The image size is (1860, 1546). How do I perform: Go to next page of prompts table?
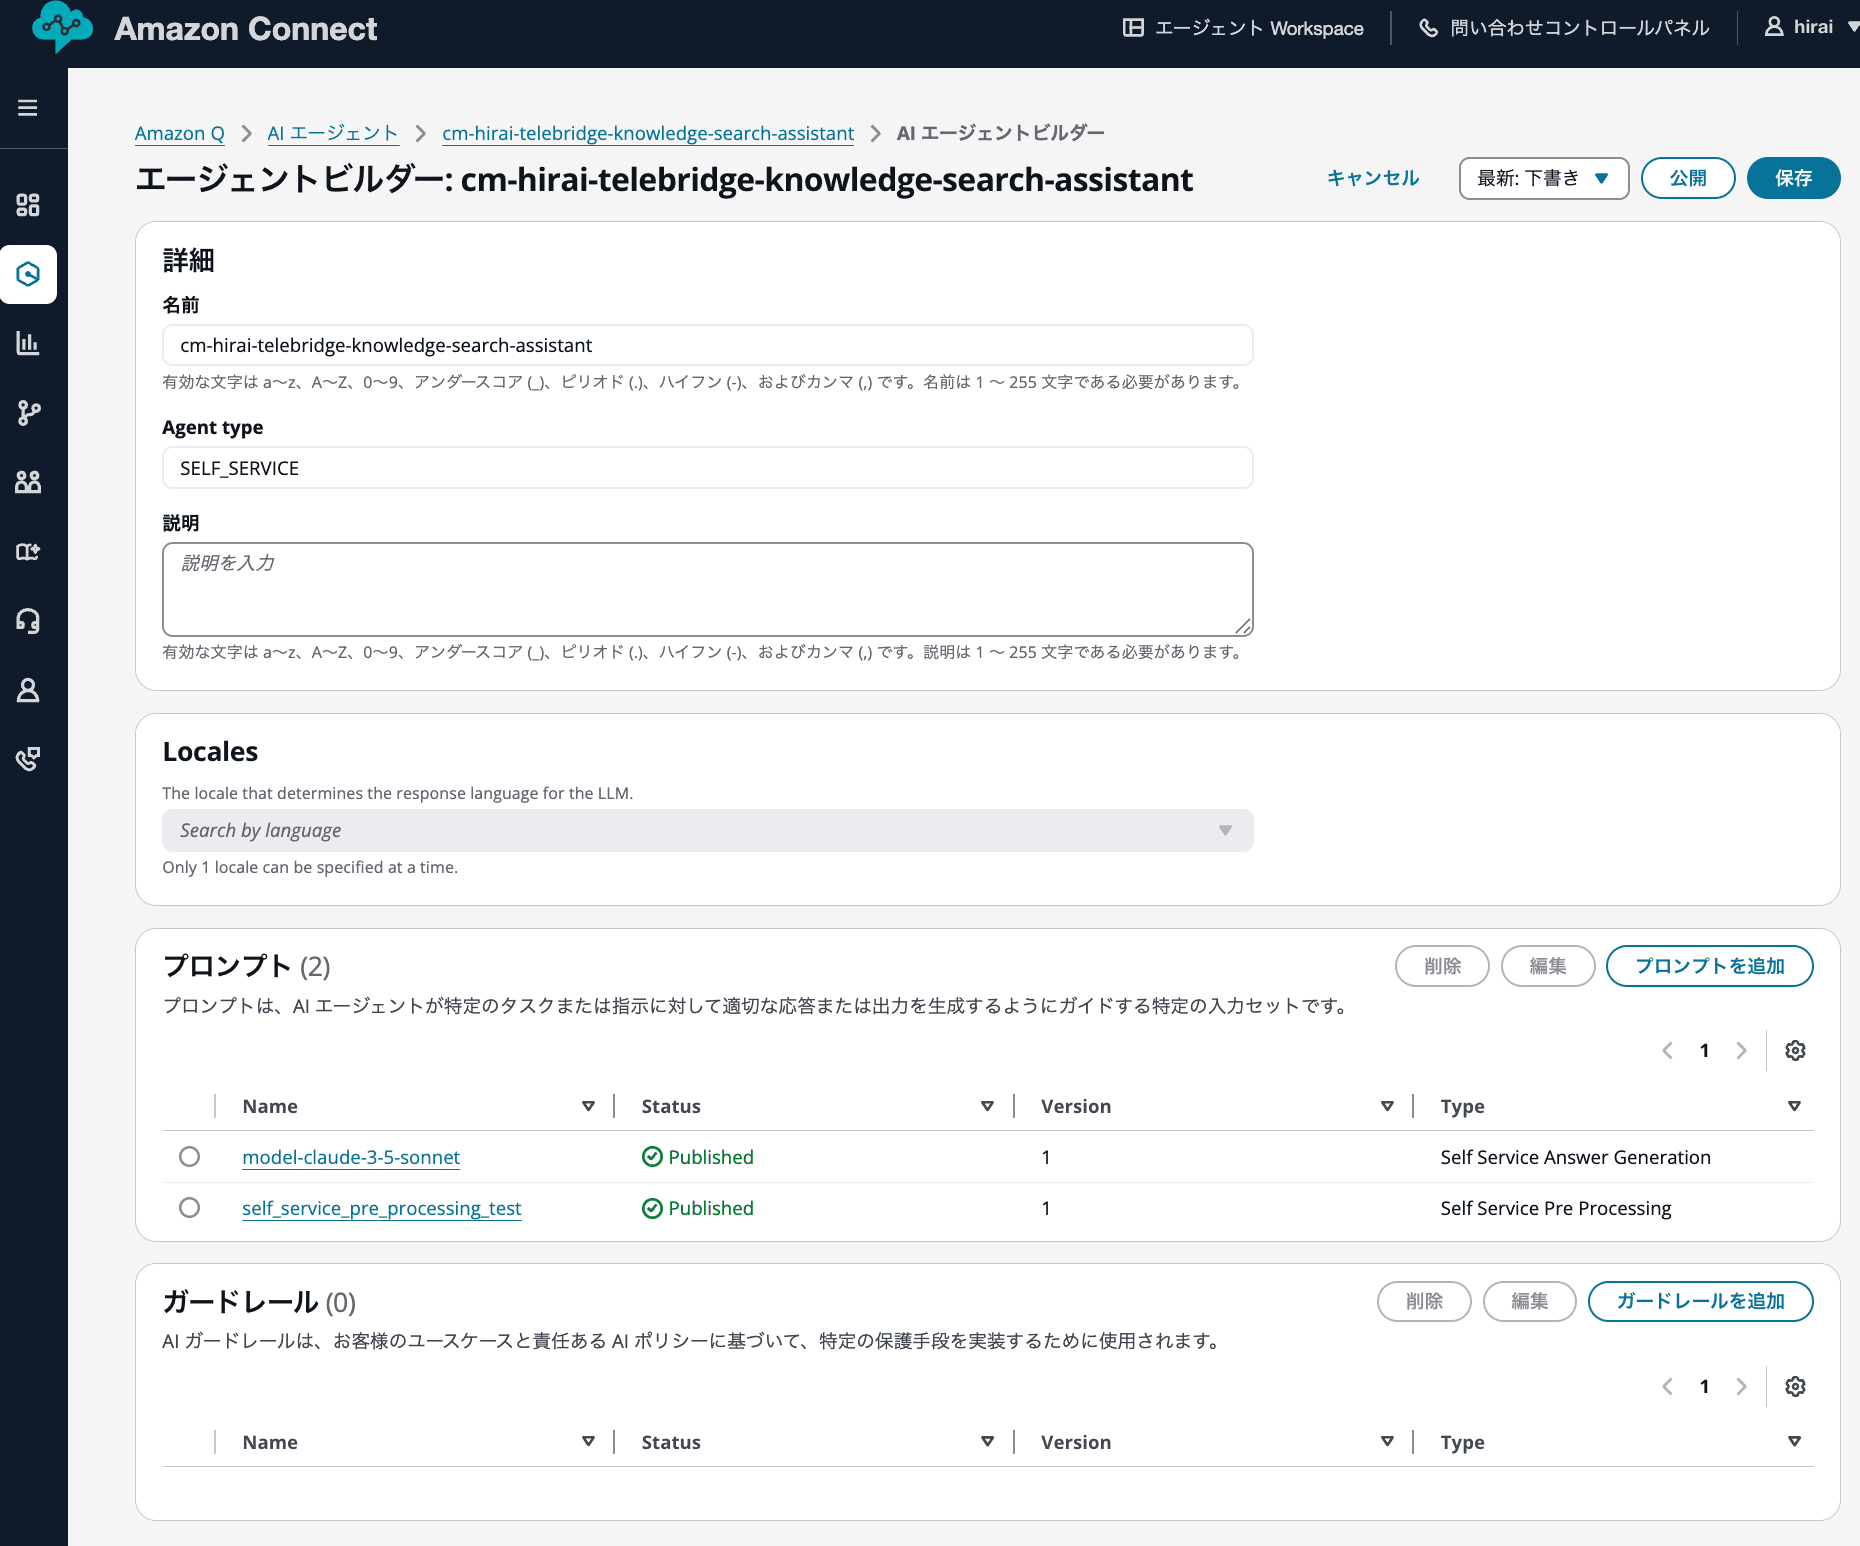[x=1742, y=1050]
